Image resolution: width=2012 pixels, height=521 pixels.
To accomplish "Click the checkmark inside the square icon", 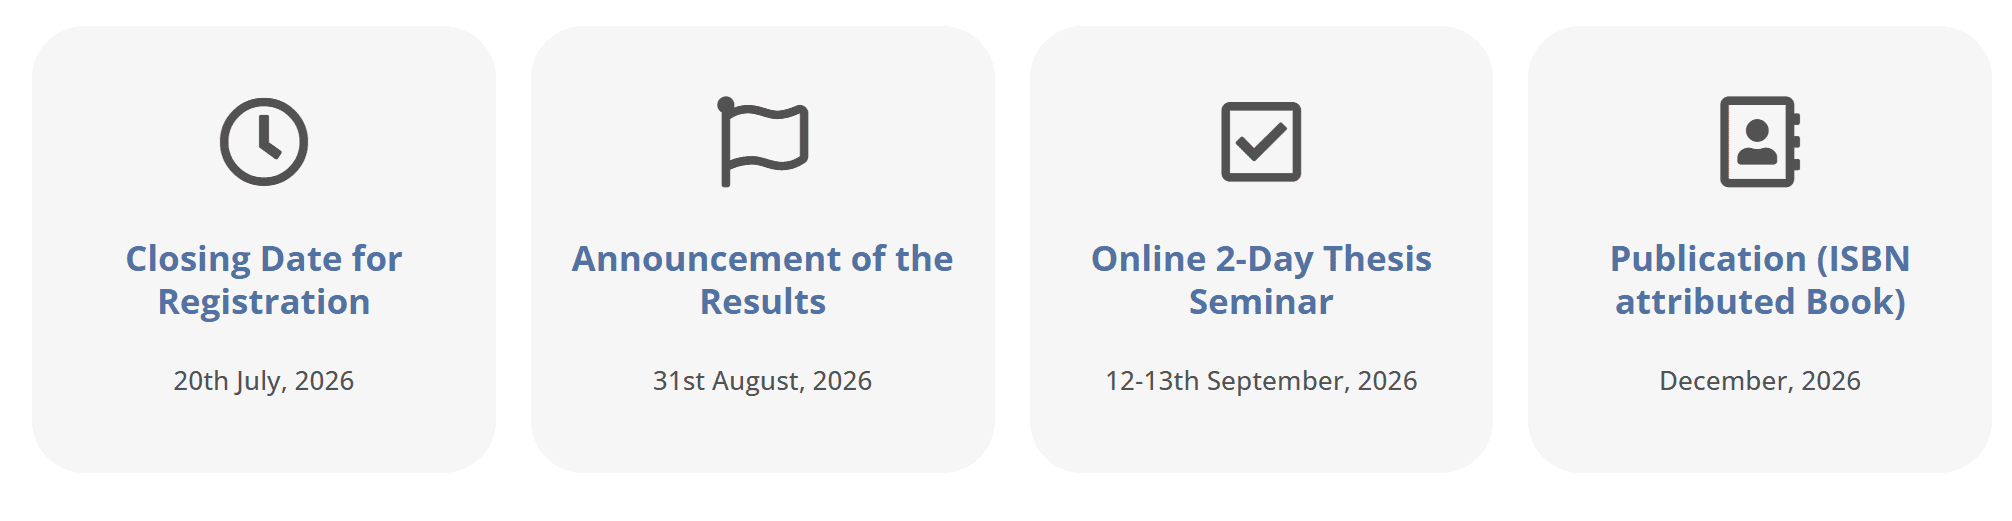I will [x=1261, y=141].
